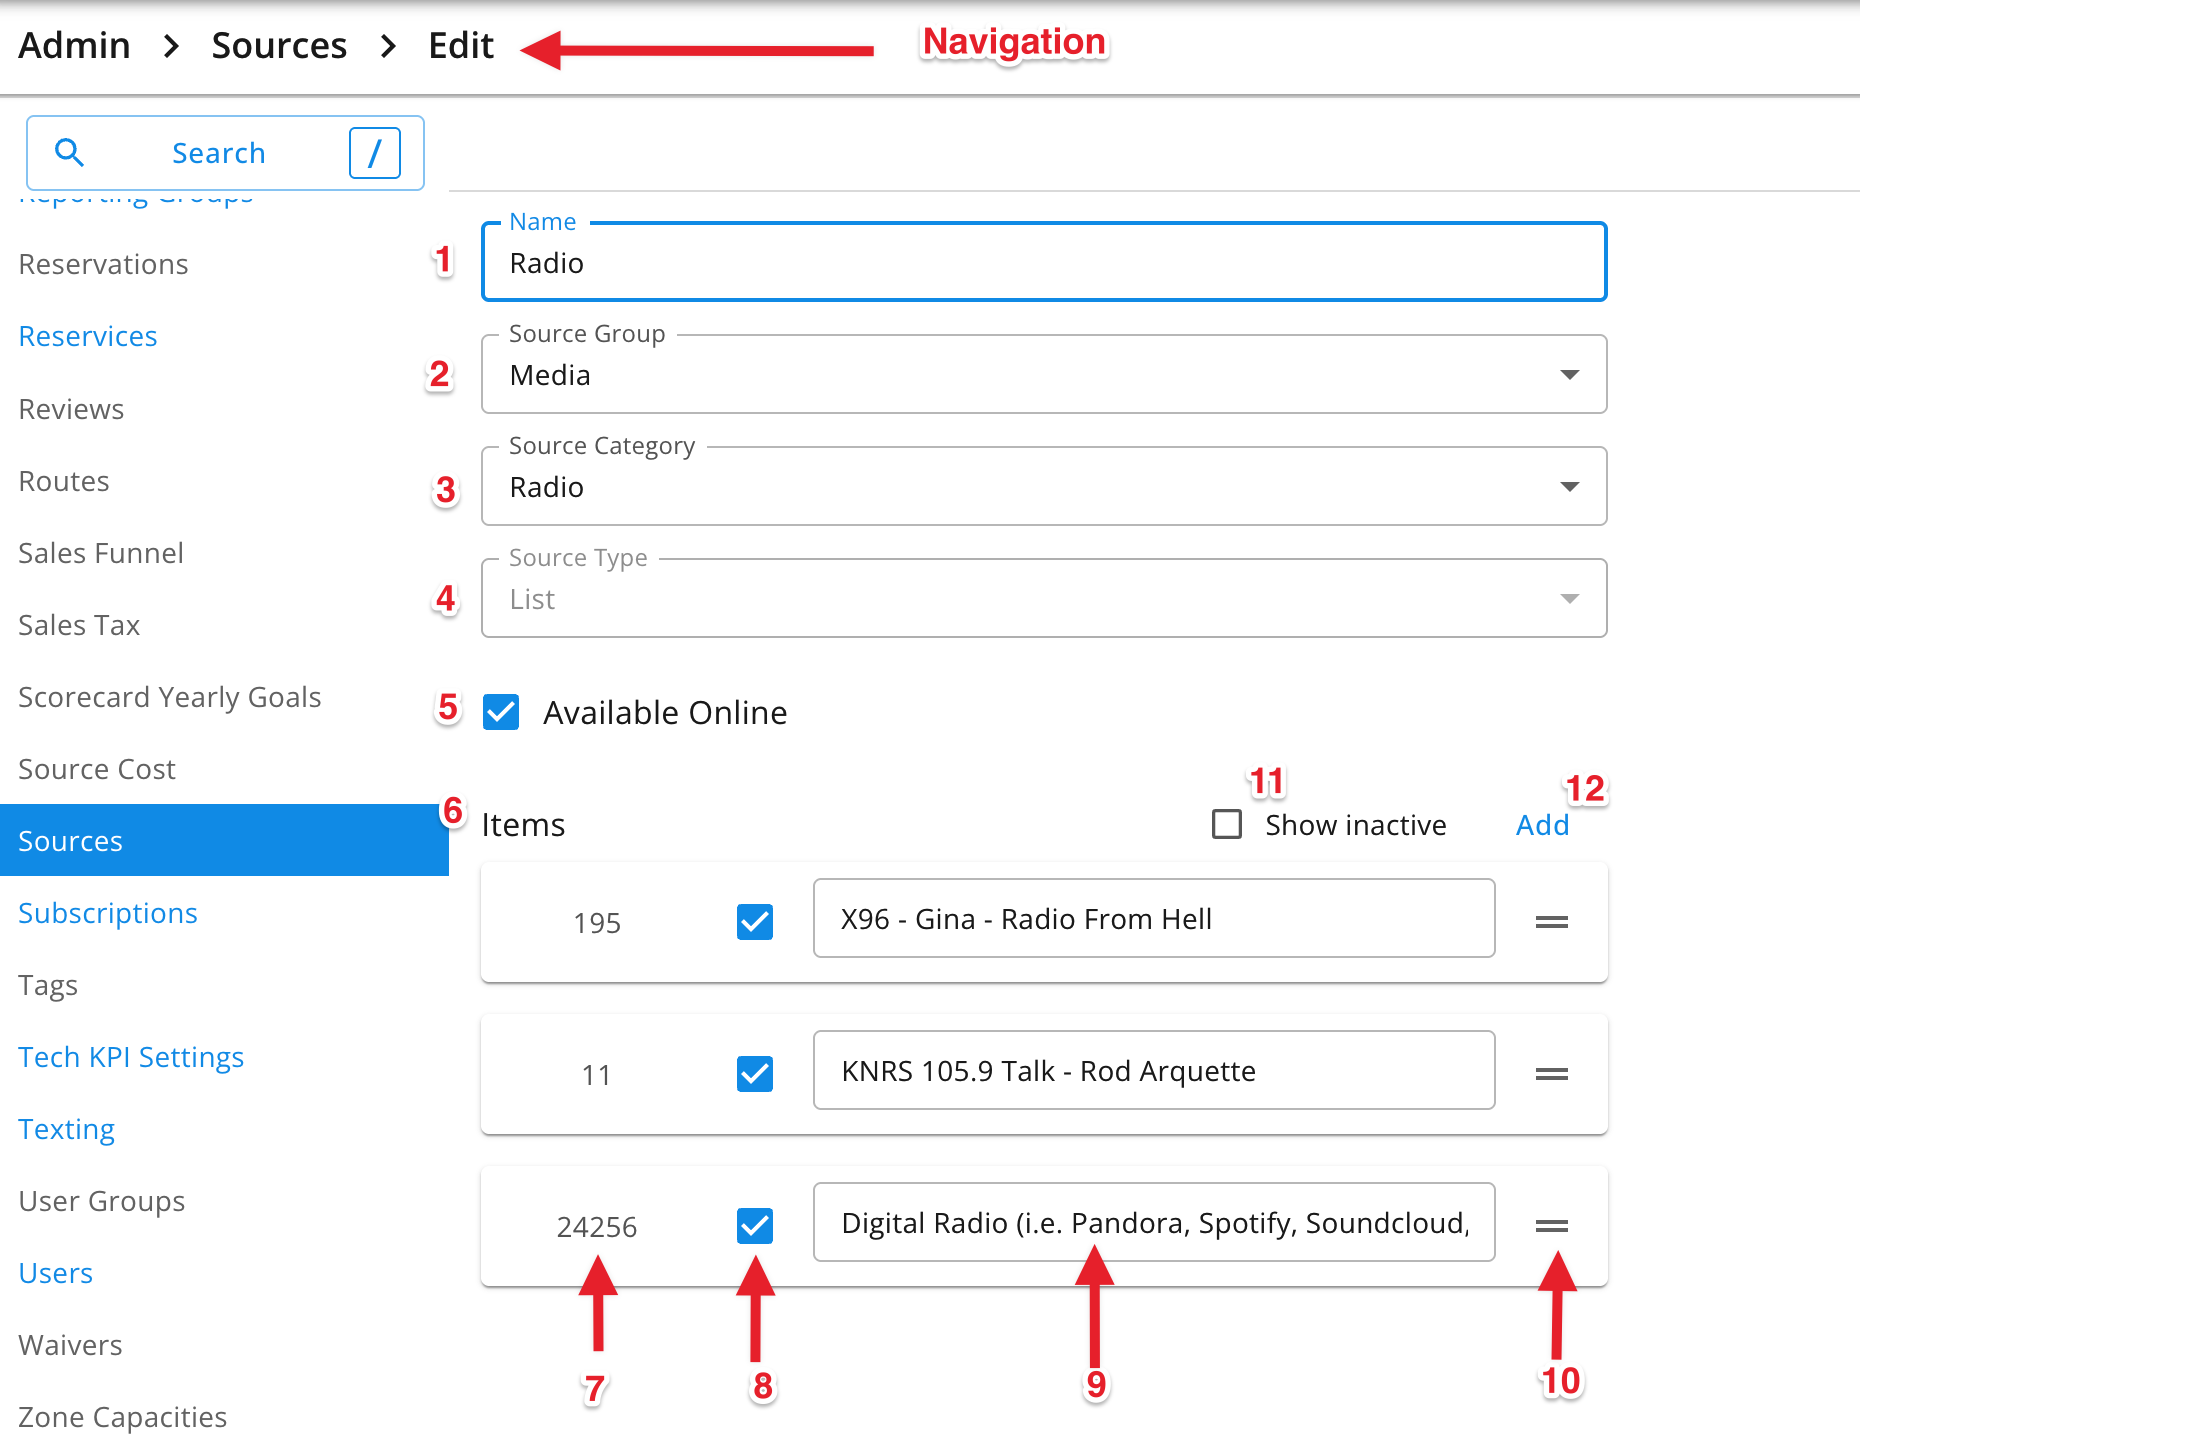
Task: Open Texting in the sidebar
Action: 67,1129
